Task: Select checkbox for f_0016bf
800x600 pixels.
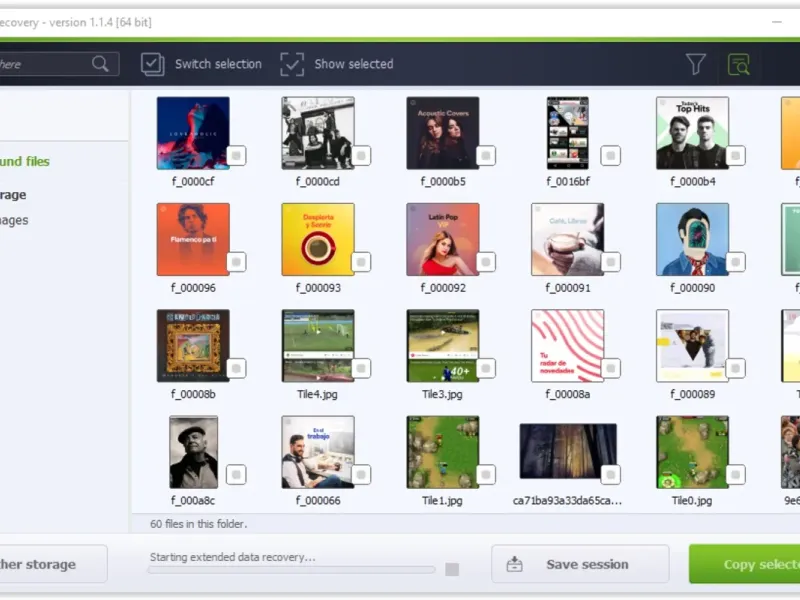Action: pos(611,156)
